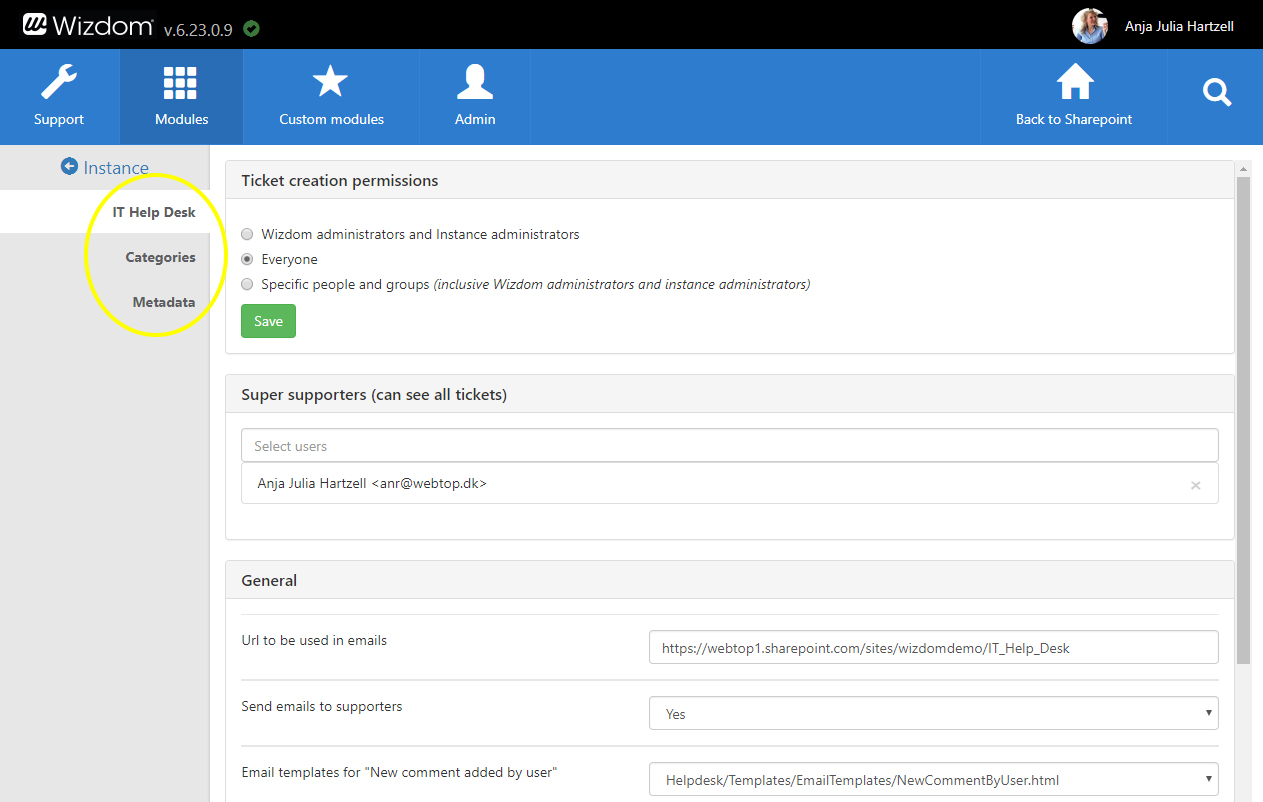
Task: Select Wizdom administrators and Instance administrators option
Action: tap(247, 234)
